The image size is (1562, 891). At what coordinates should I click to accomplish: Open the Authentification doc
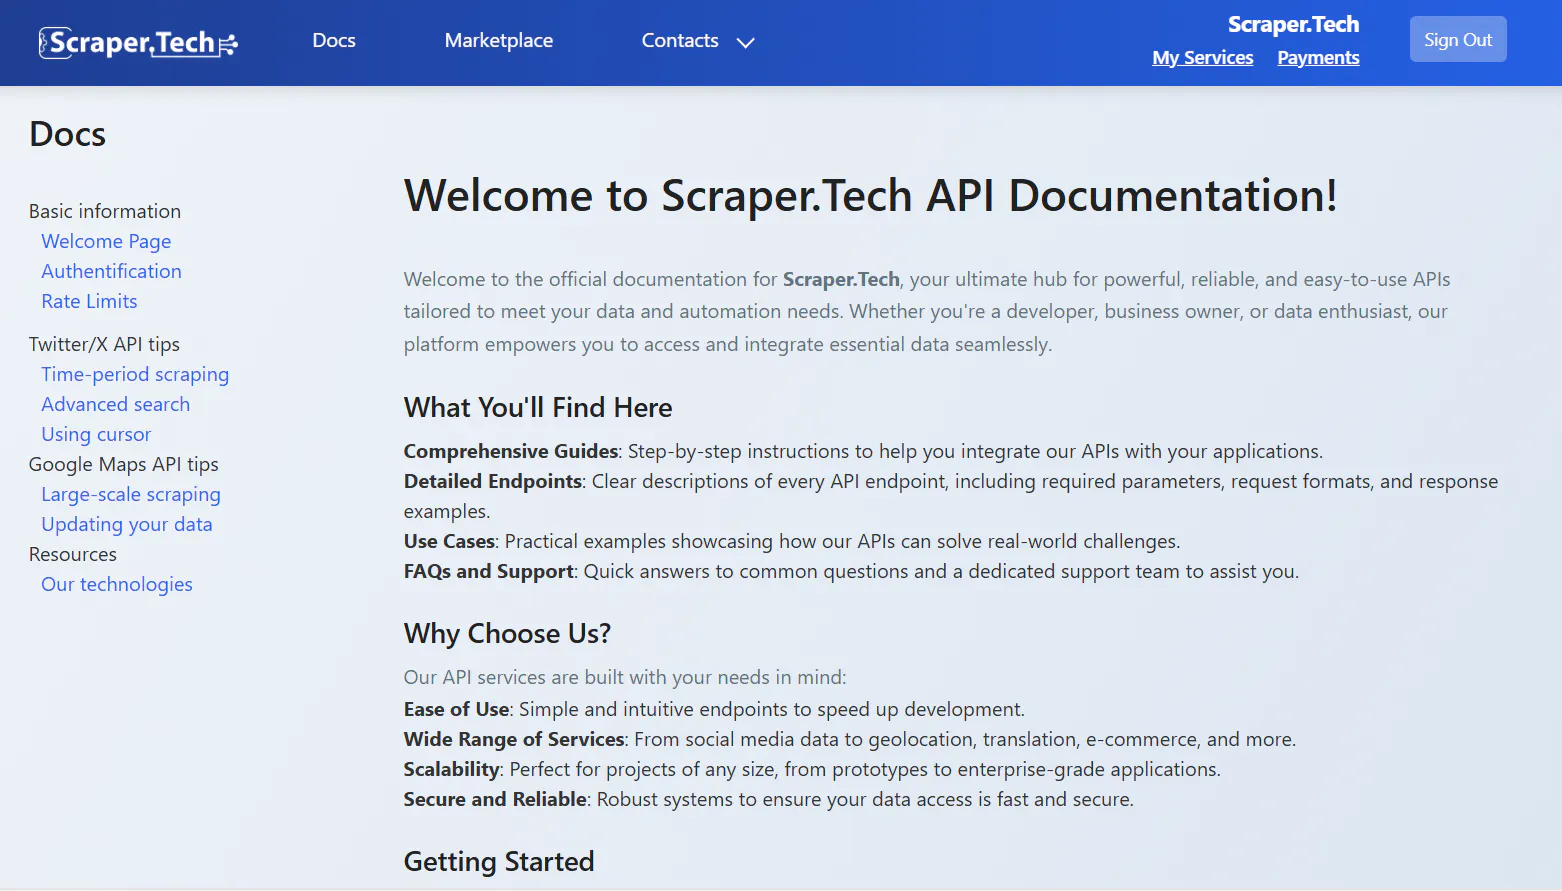click(x=111, y=271)
